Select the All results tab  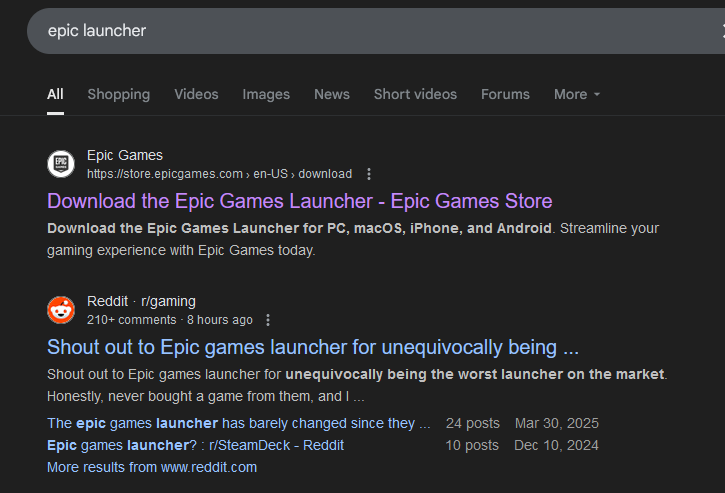(55, 94)
